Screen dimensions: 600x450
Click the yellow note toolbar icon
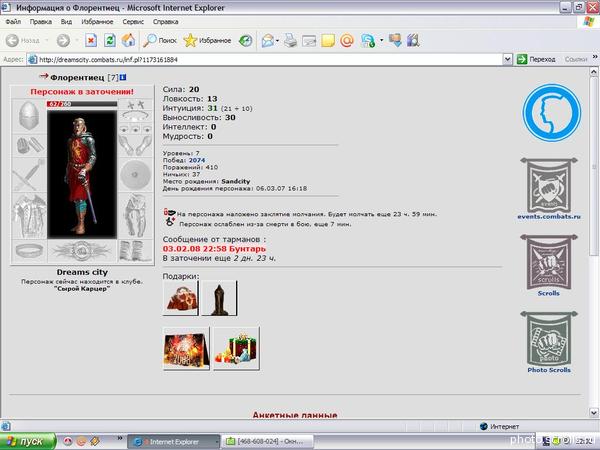tap(328, 41)
